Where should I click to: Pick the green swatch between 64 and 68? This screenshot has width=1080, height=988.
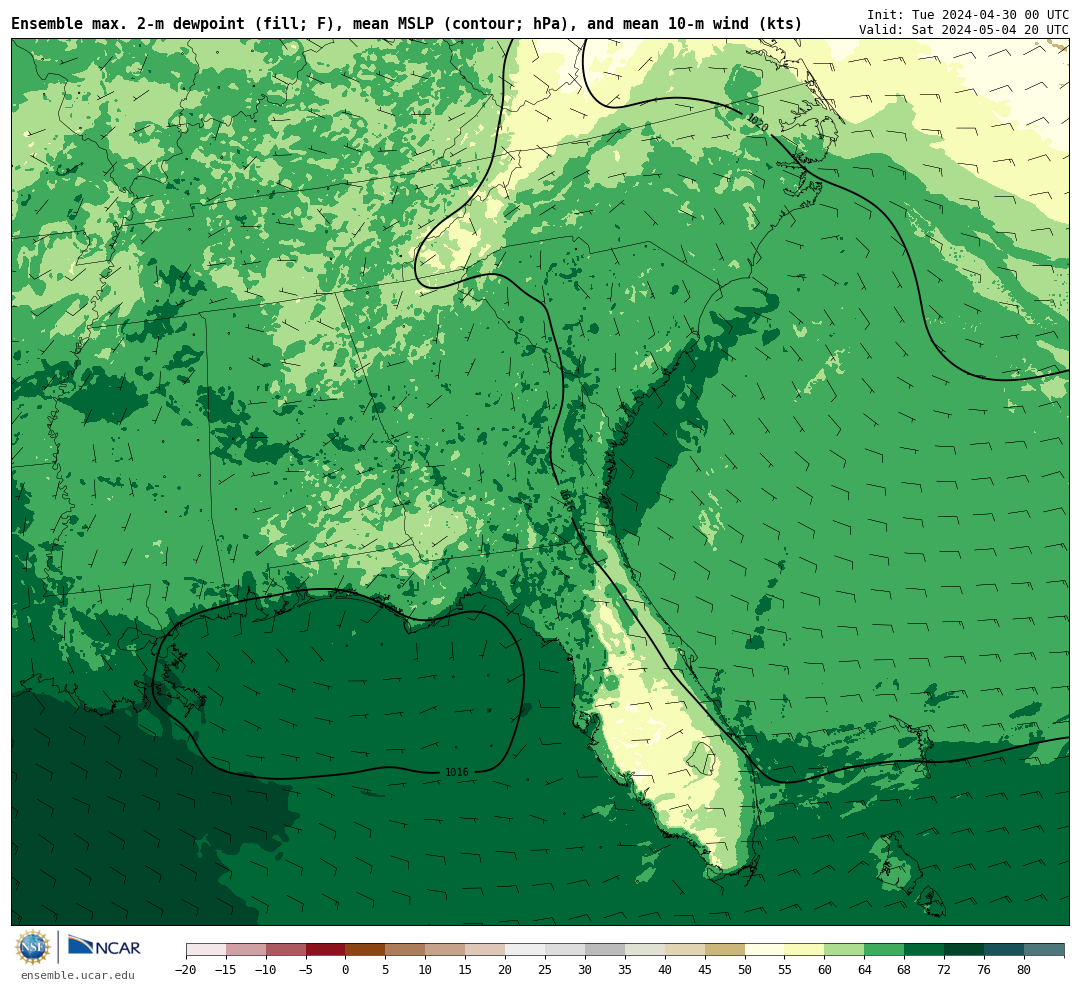coord(885,950)
